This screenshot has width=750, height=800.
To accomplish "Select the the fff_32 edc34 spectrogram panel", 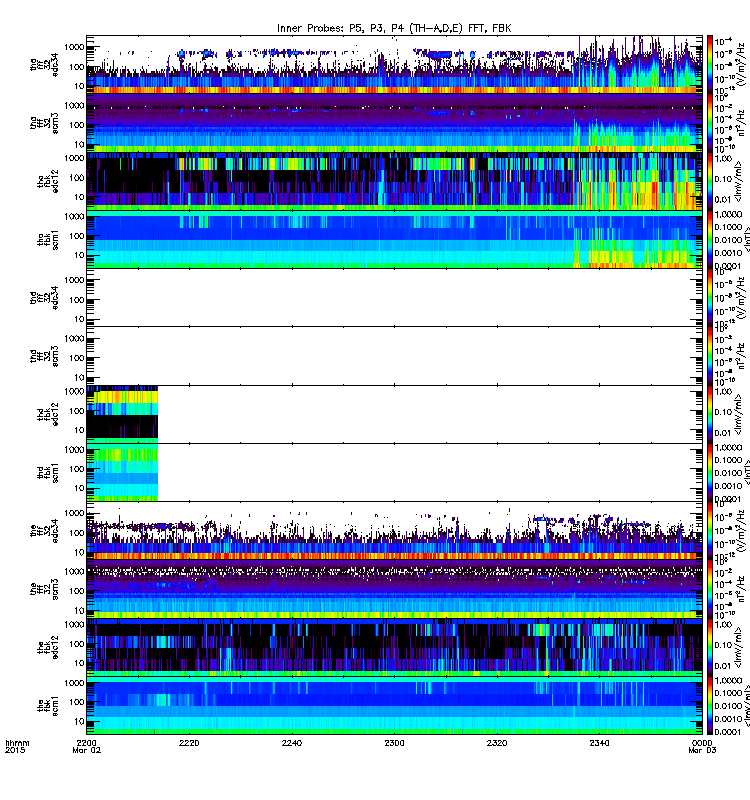I will (394, 531).
